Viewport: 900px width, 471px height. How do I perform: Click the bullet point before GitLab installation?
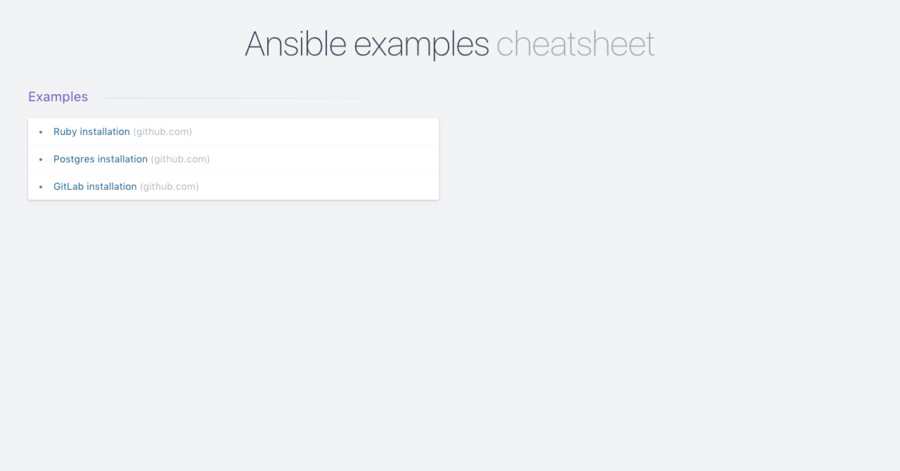pyautogui.click(x=41, y=187)
